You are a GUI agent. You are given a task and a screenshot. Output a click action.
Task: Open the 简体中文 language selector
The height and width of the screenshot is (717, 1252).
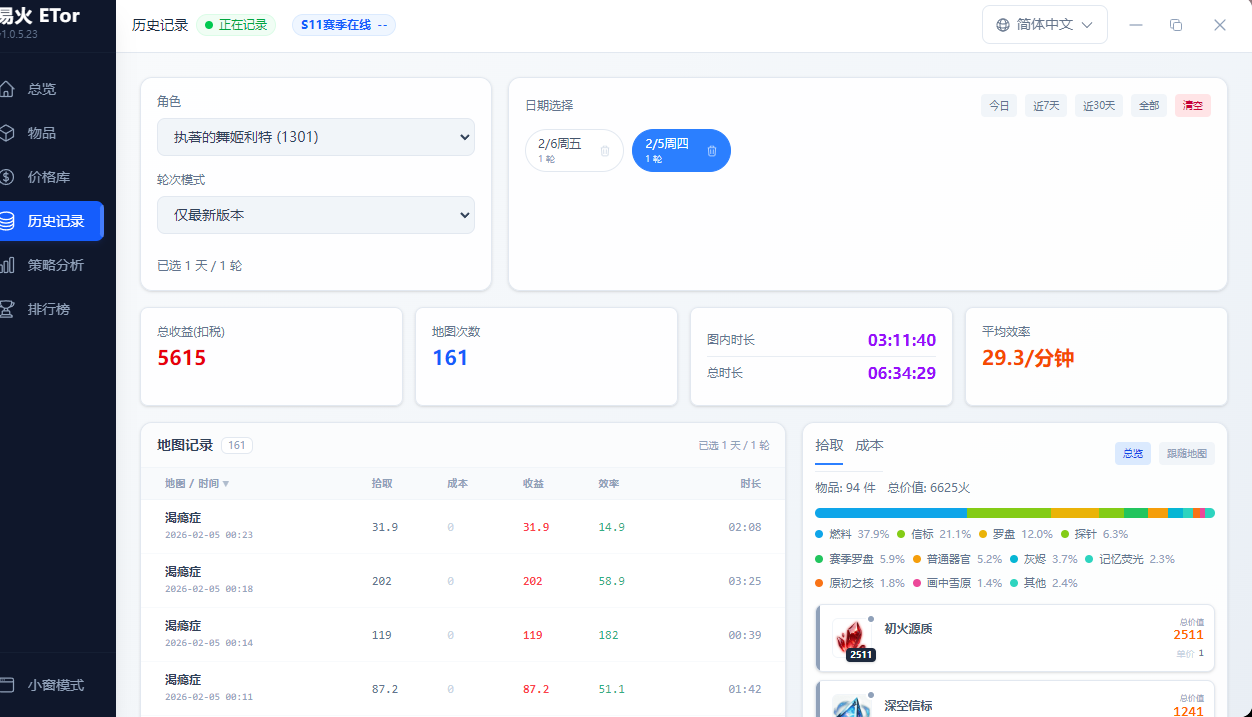(x=1044, y=25)
